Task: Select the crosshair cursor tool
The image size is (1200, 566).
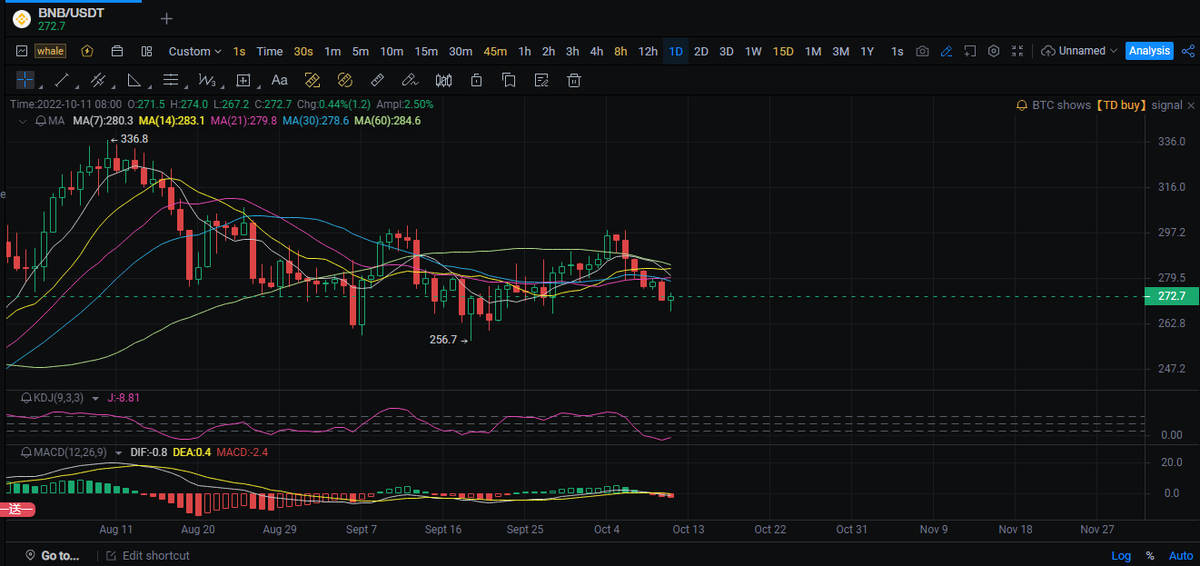Action: click(24, 80)
